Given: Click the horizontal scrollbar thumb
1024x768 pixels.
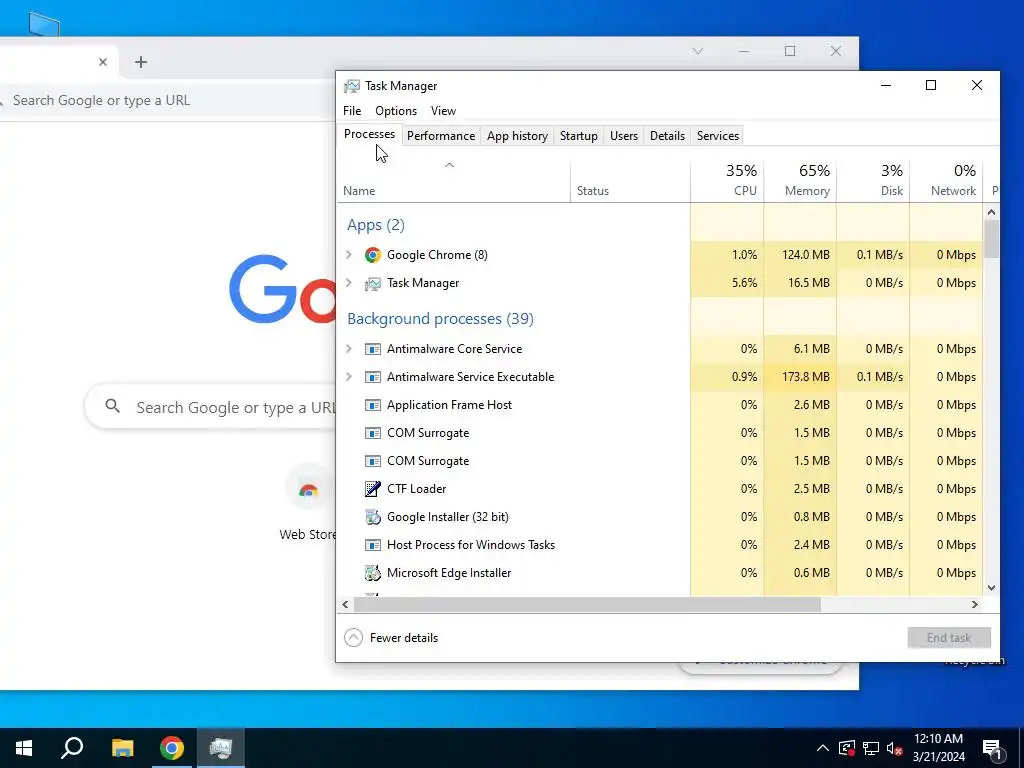Looking at the screenshot, I should tap(587, 605).
